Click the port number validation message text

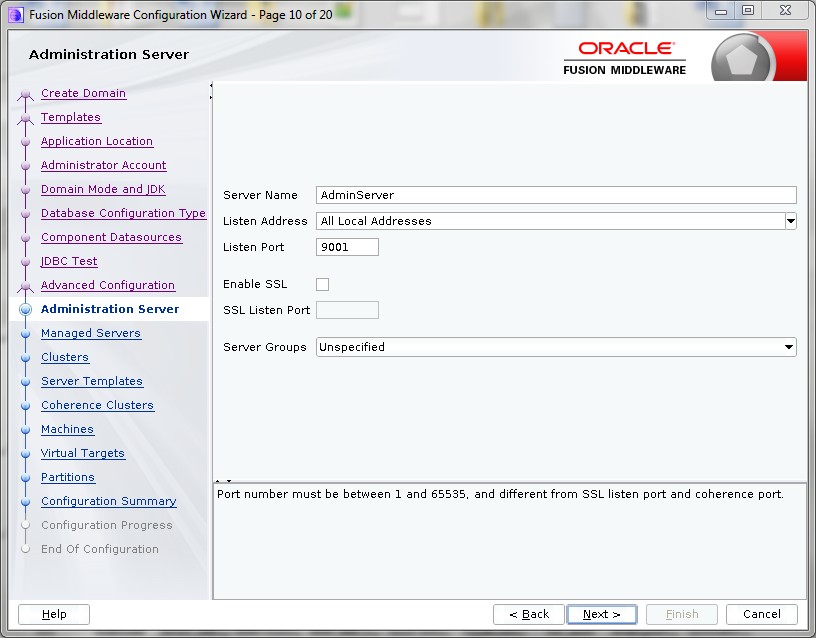[500, 494]
